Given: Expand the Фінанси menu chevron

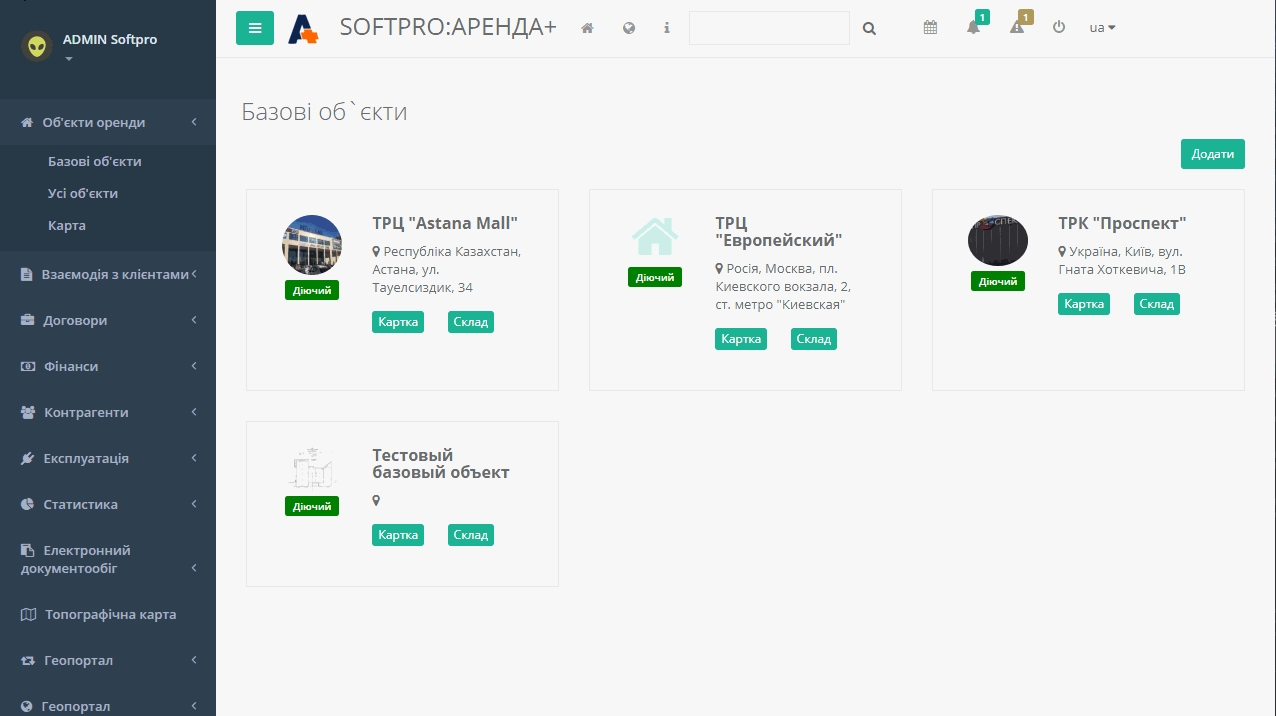Looking at the screenshot, I should [x=194, y=366].
